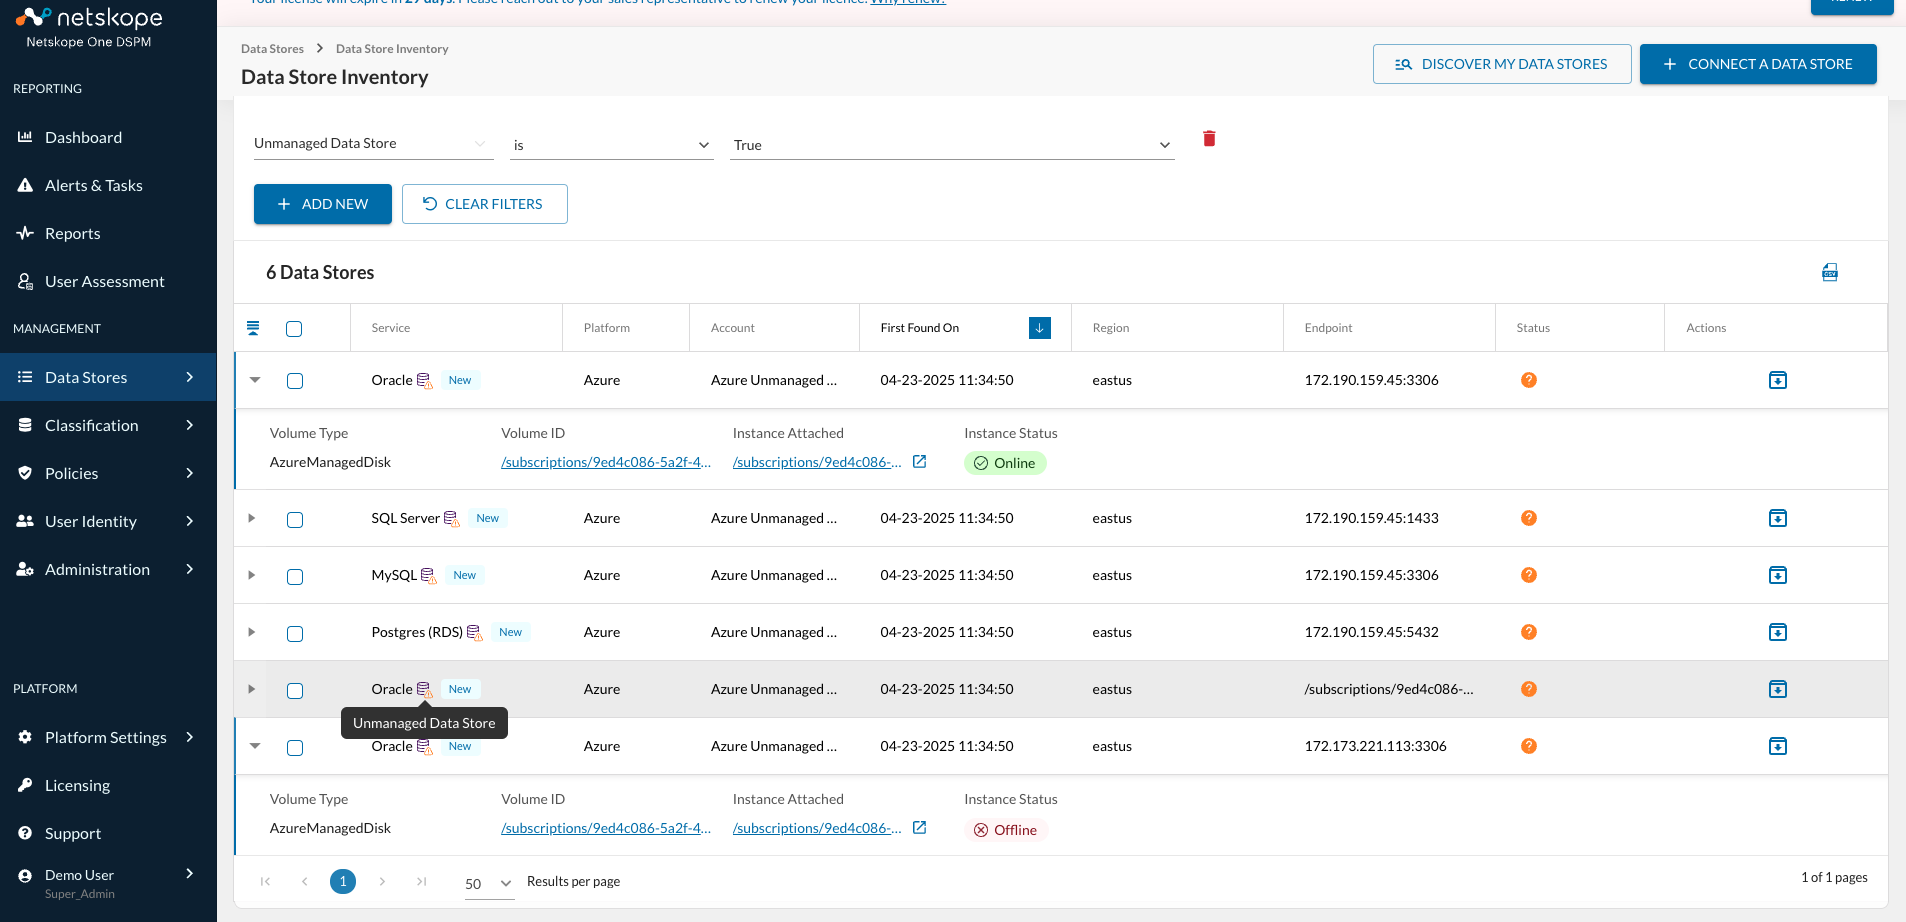Click endpoint 172.190.159.45:1433
The width and height of the screenshot is (1906, 922).
[x=1371, y=518]
